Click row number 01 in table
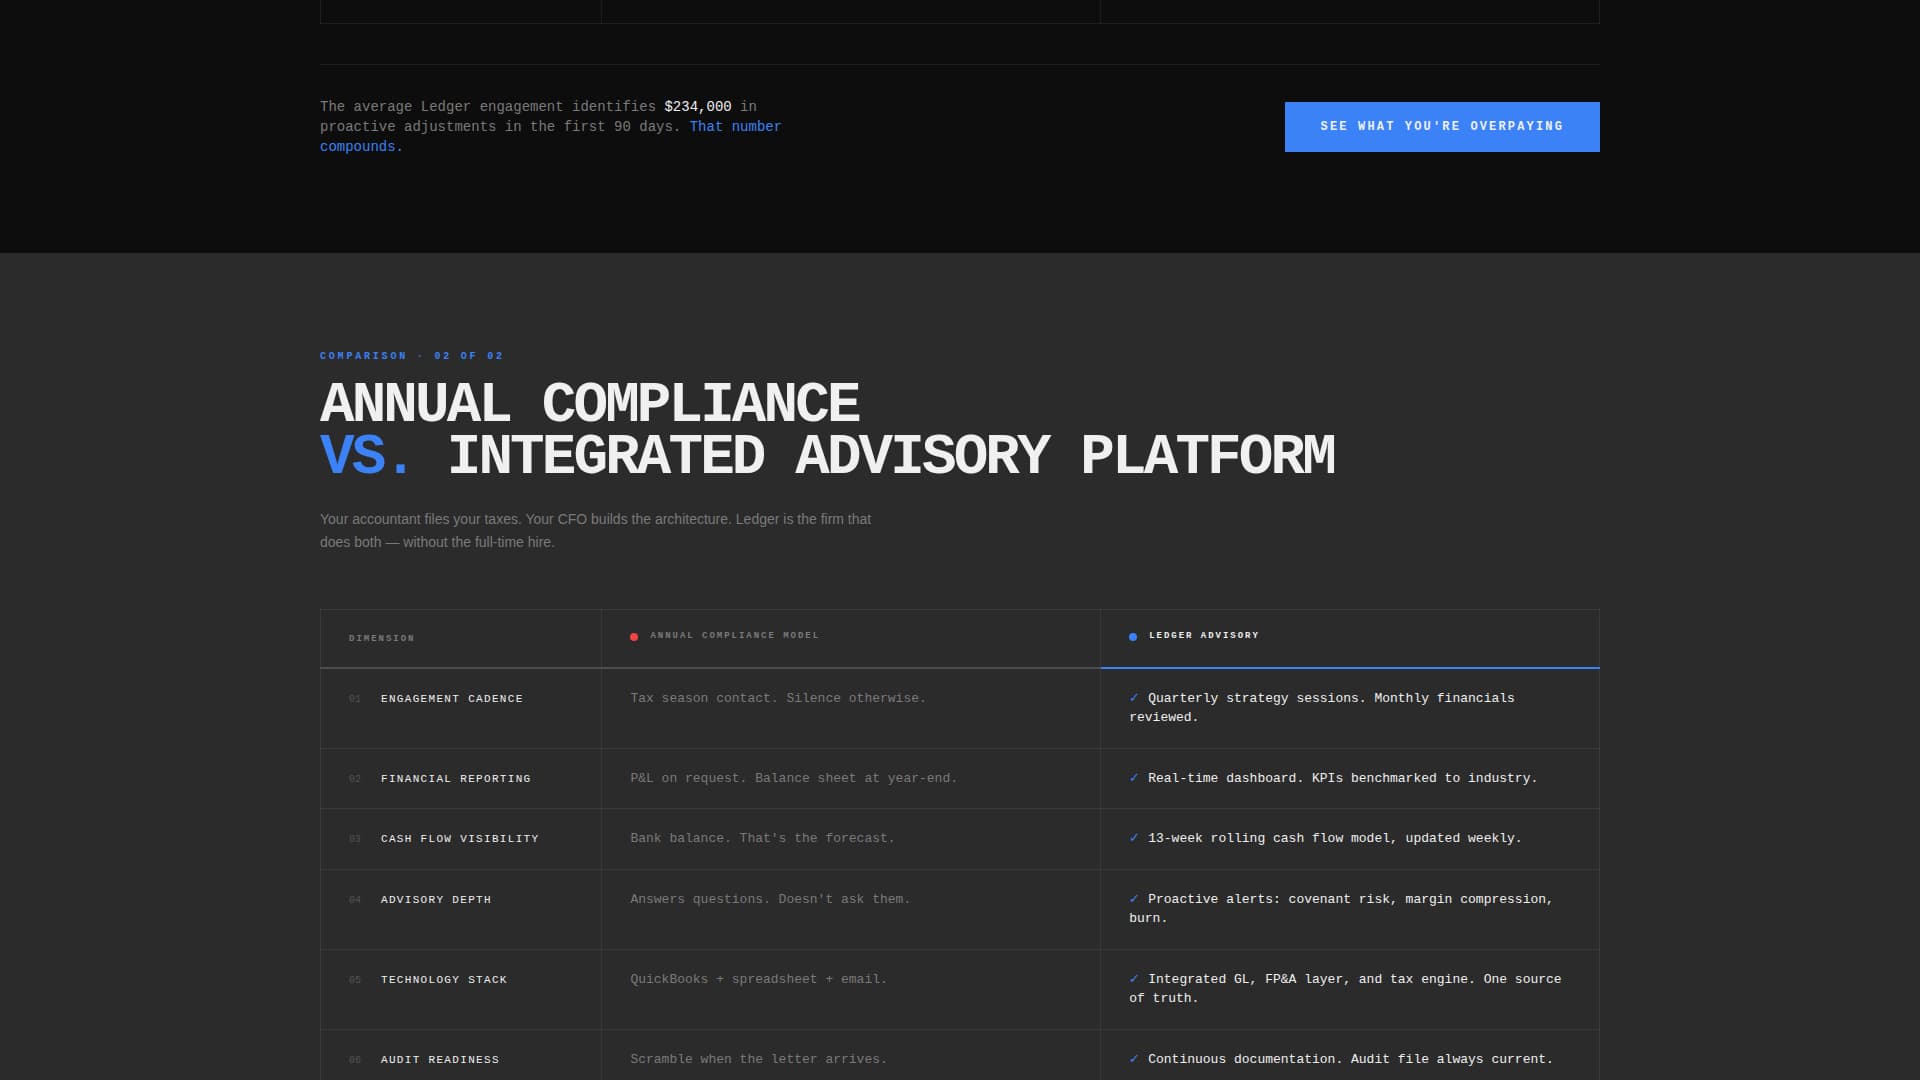The height and width of the screenshot is (1080, 1920). point(355,699)
